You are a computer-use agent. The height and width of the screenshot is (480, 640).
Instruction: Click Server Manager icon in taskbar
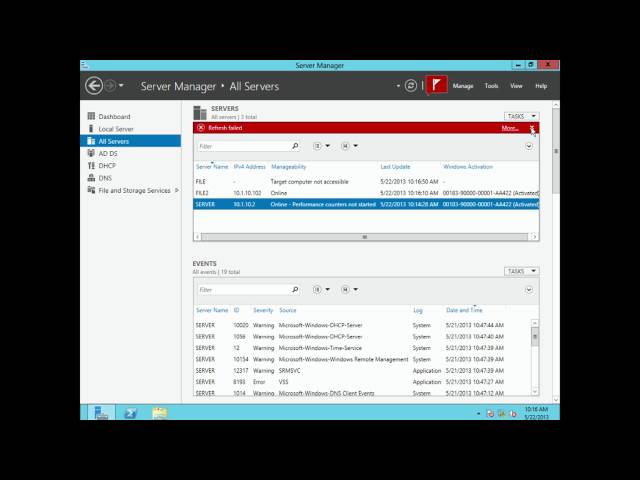[x=101, y=412]
